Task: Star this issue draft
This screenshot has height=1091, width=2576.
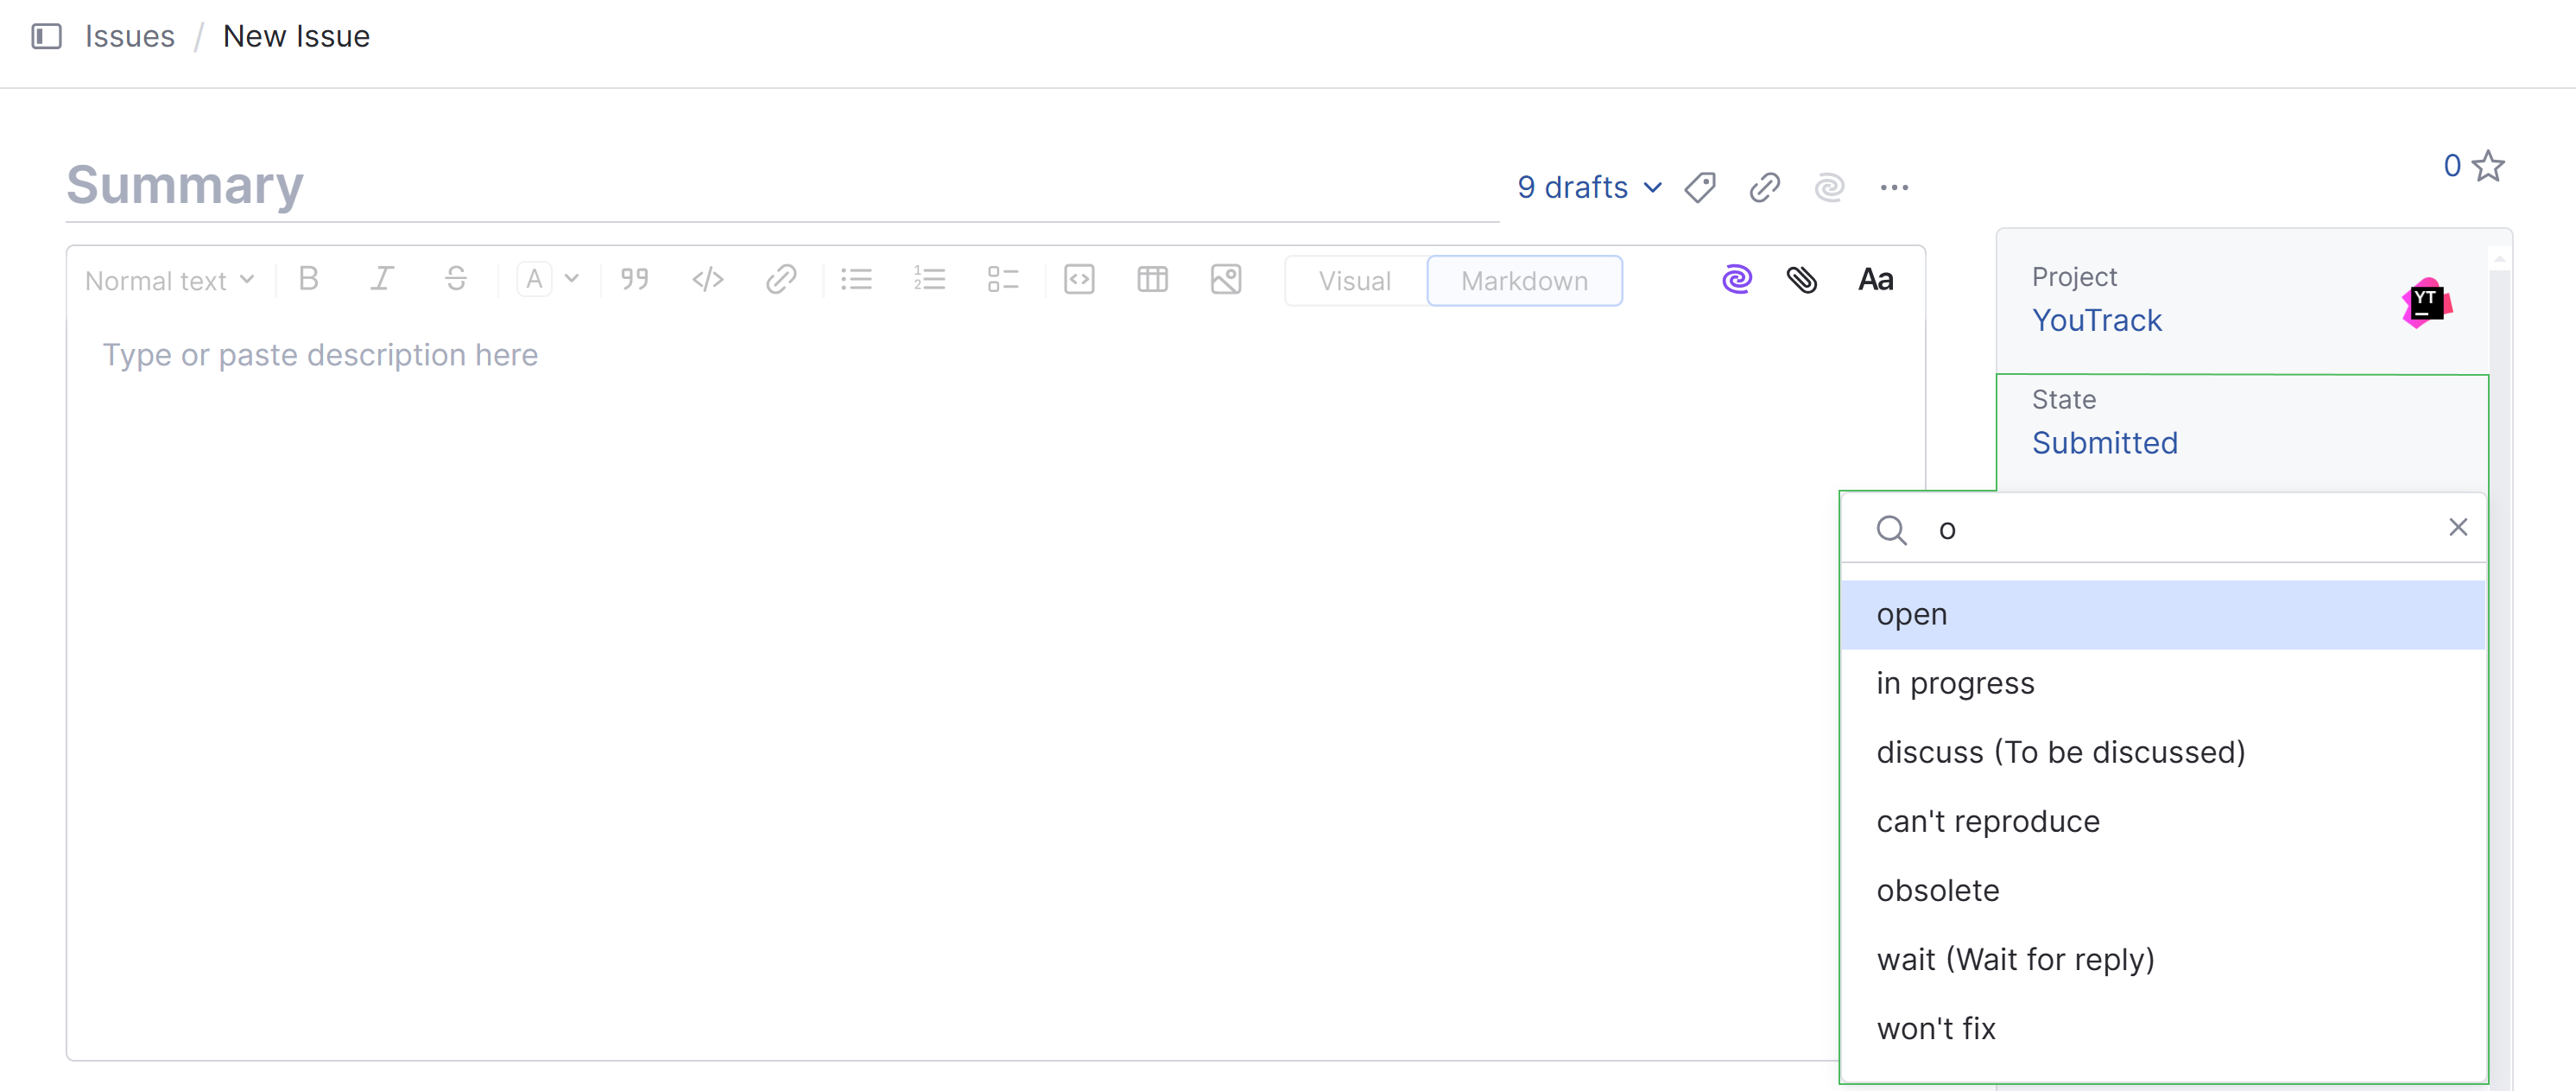Action: click(2488, 166)
